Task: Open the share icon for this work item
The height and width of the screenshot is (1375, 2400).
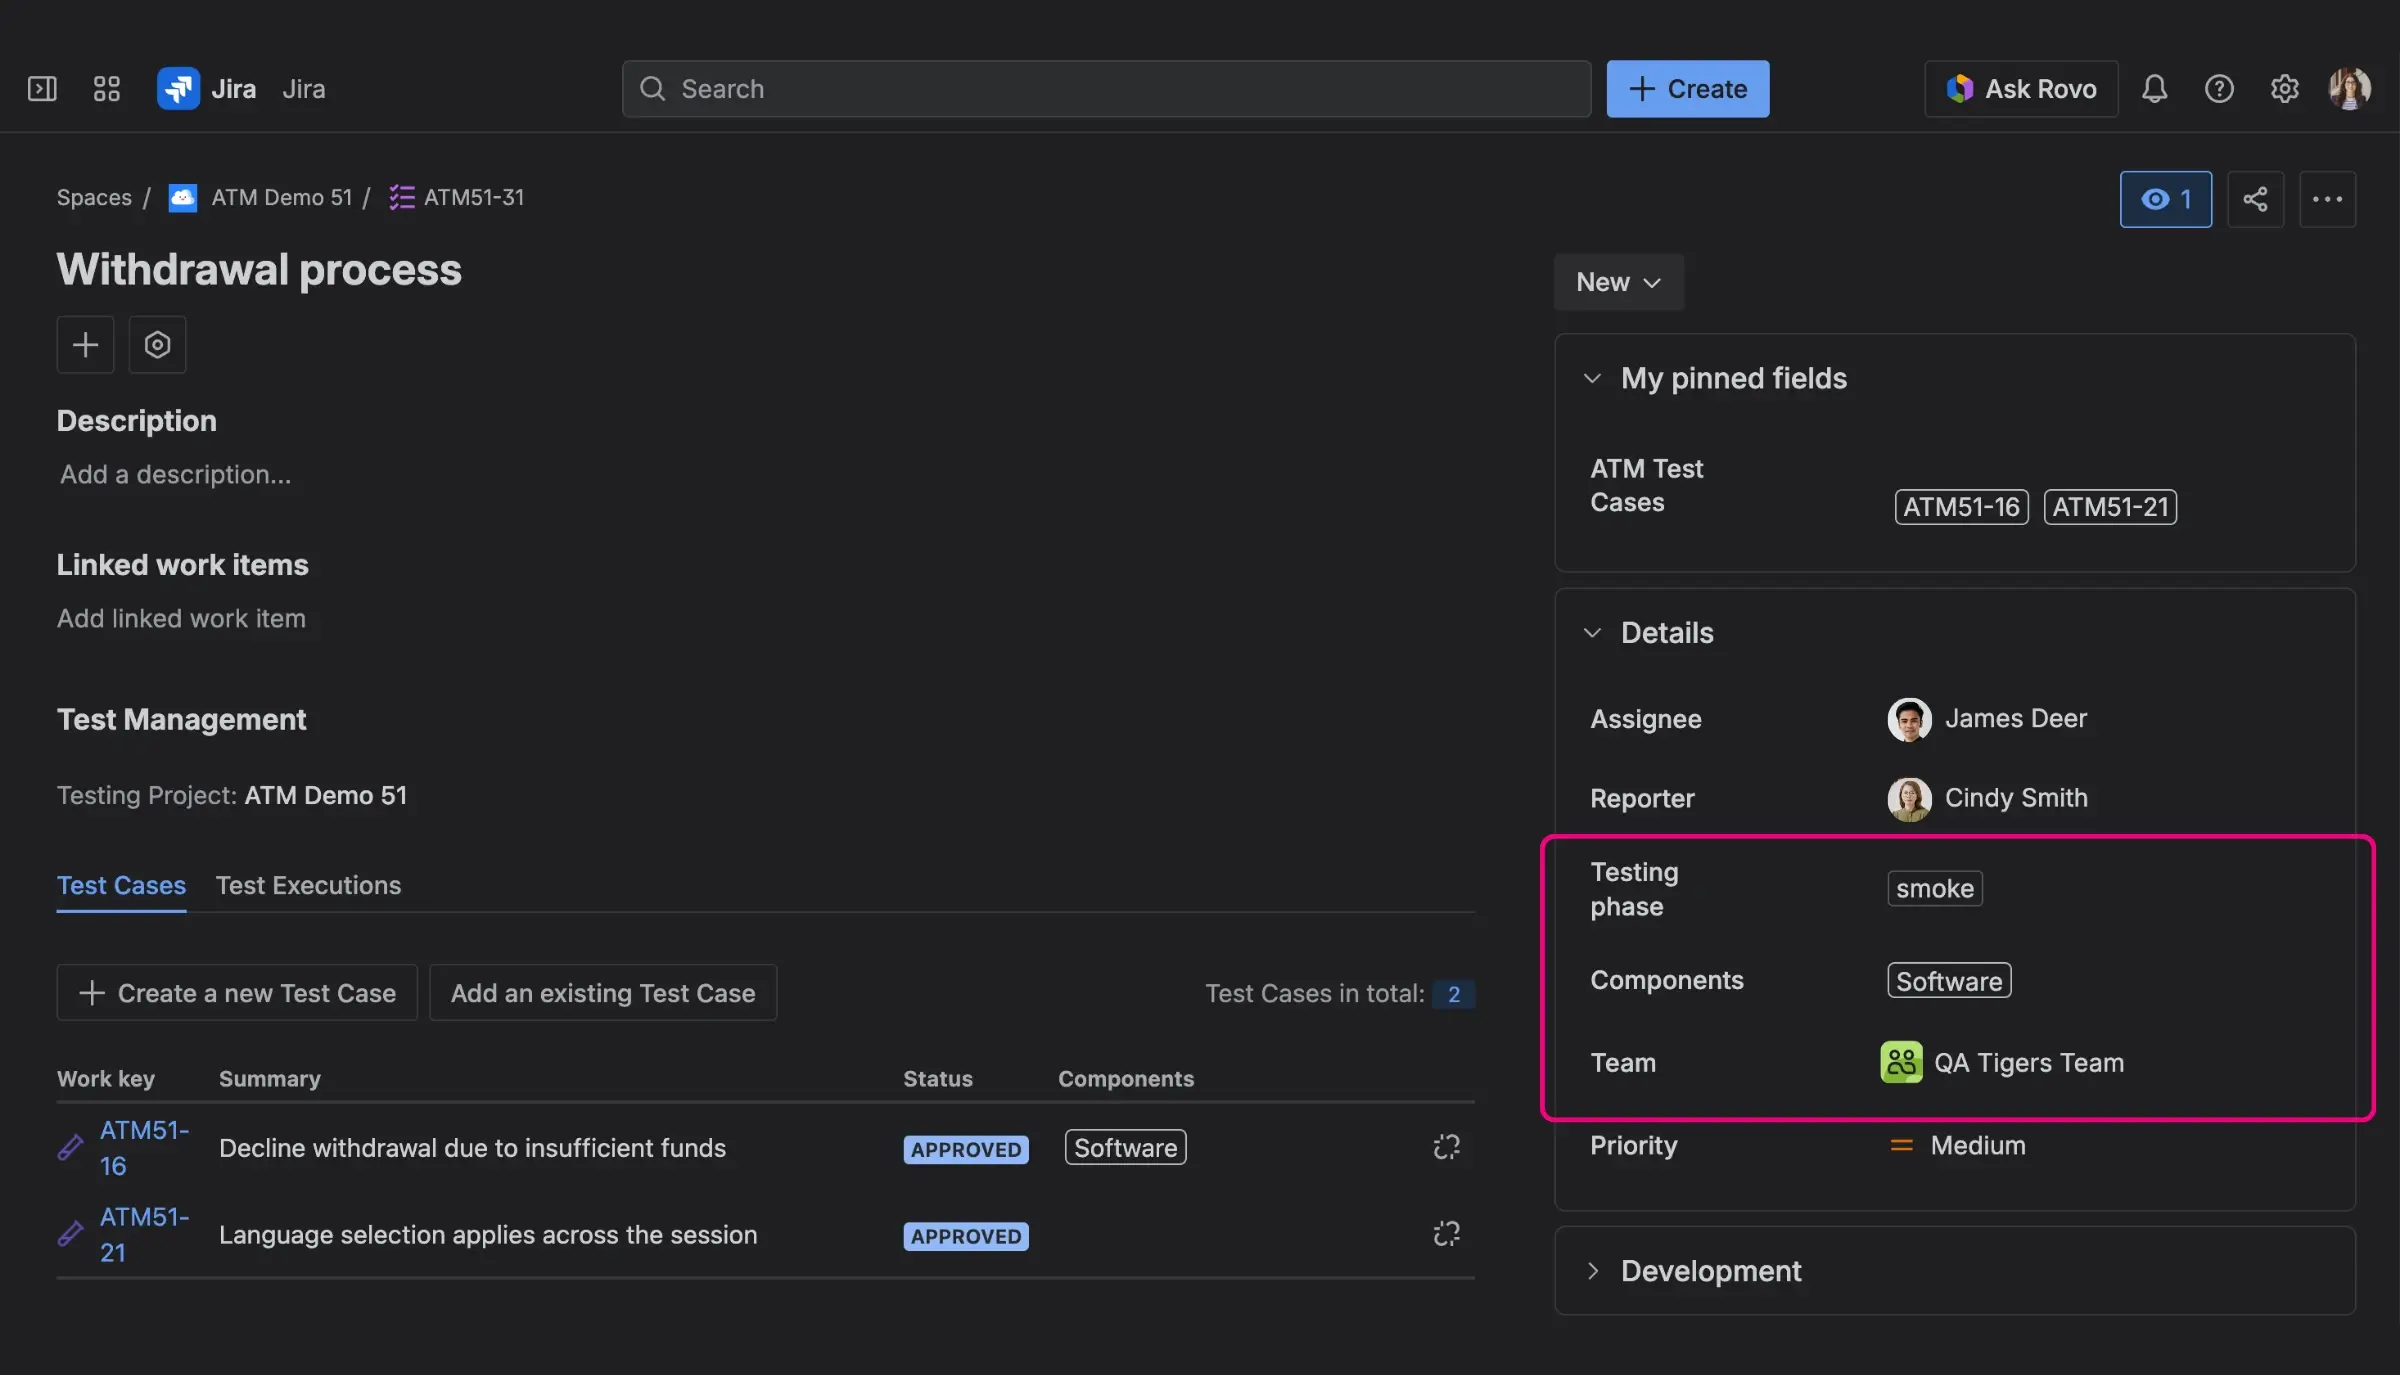Action: [2256, 199]
